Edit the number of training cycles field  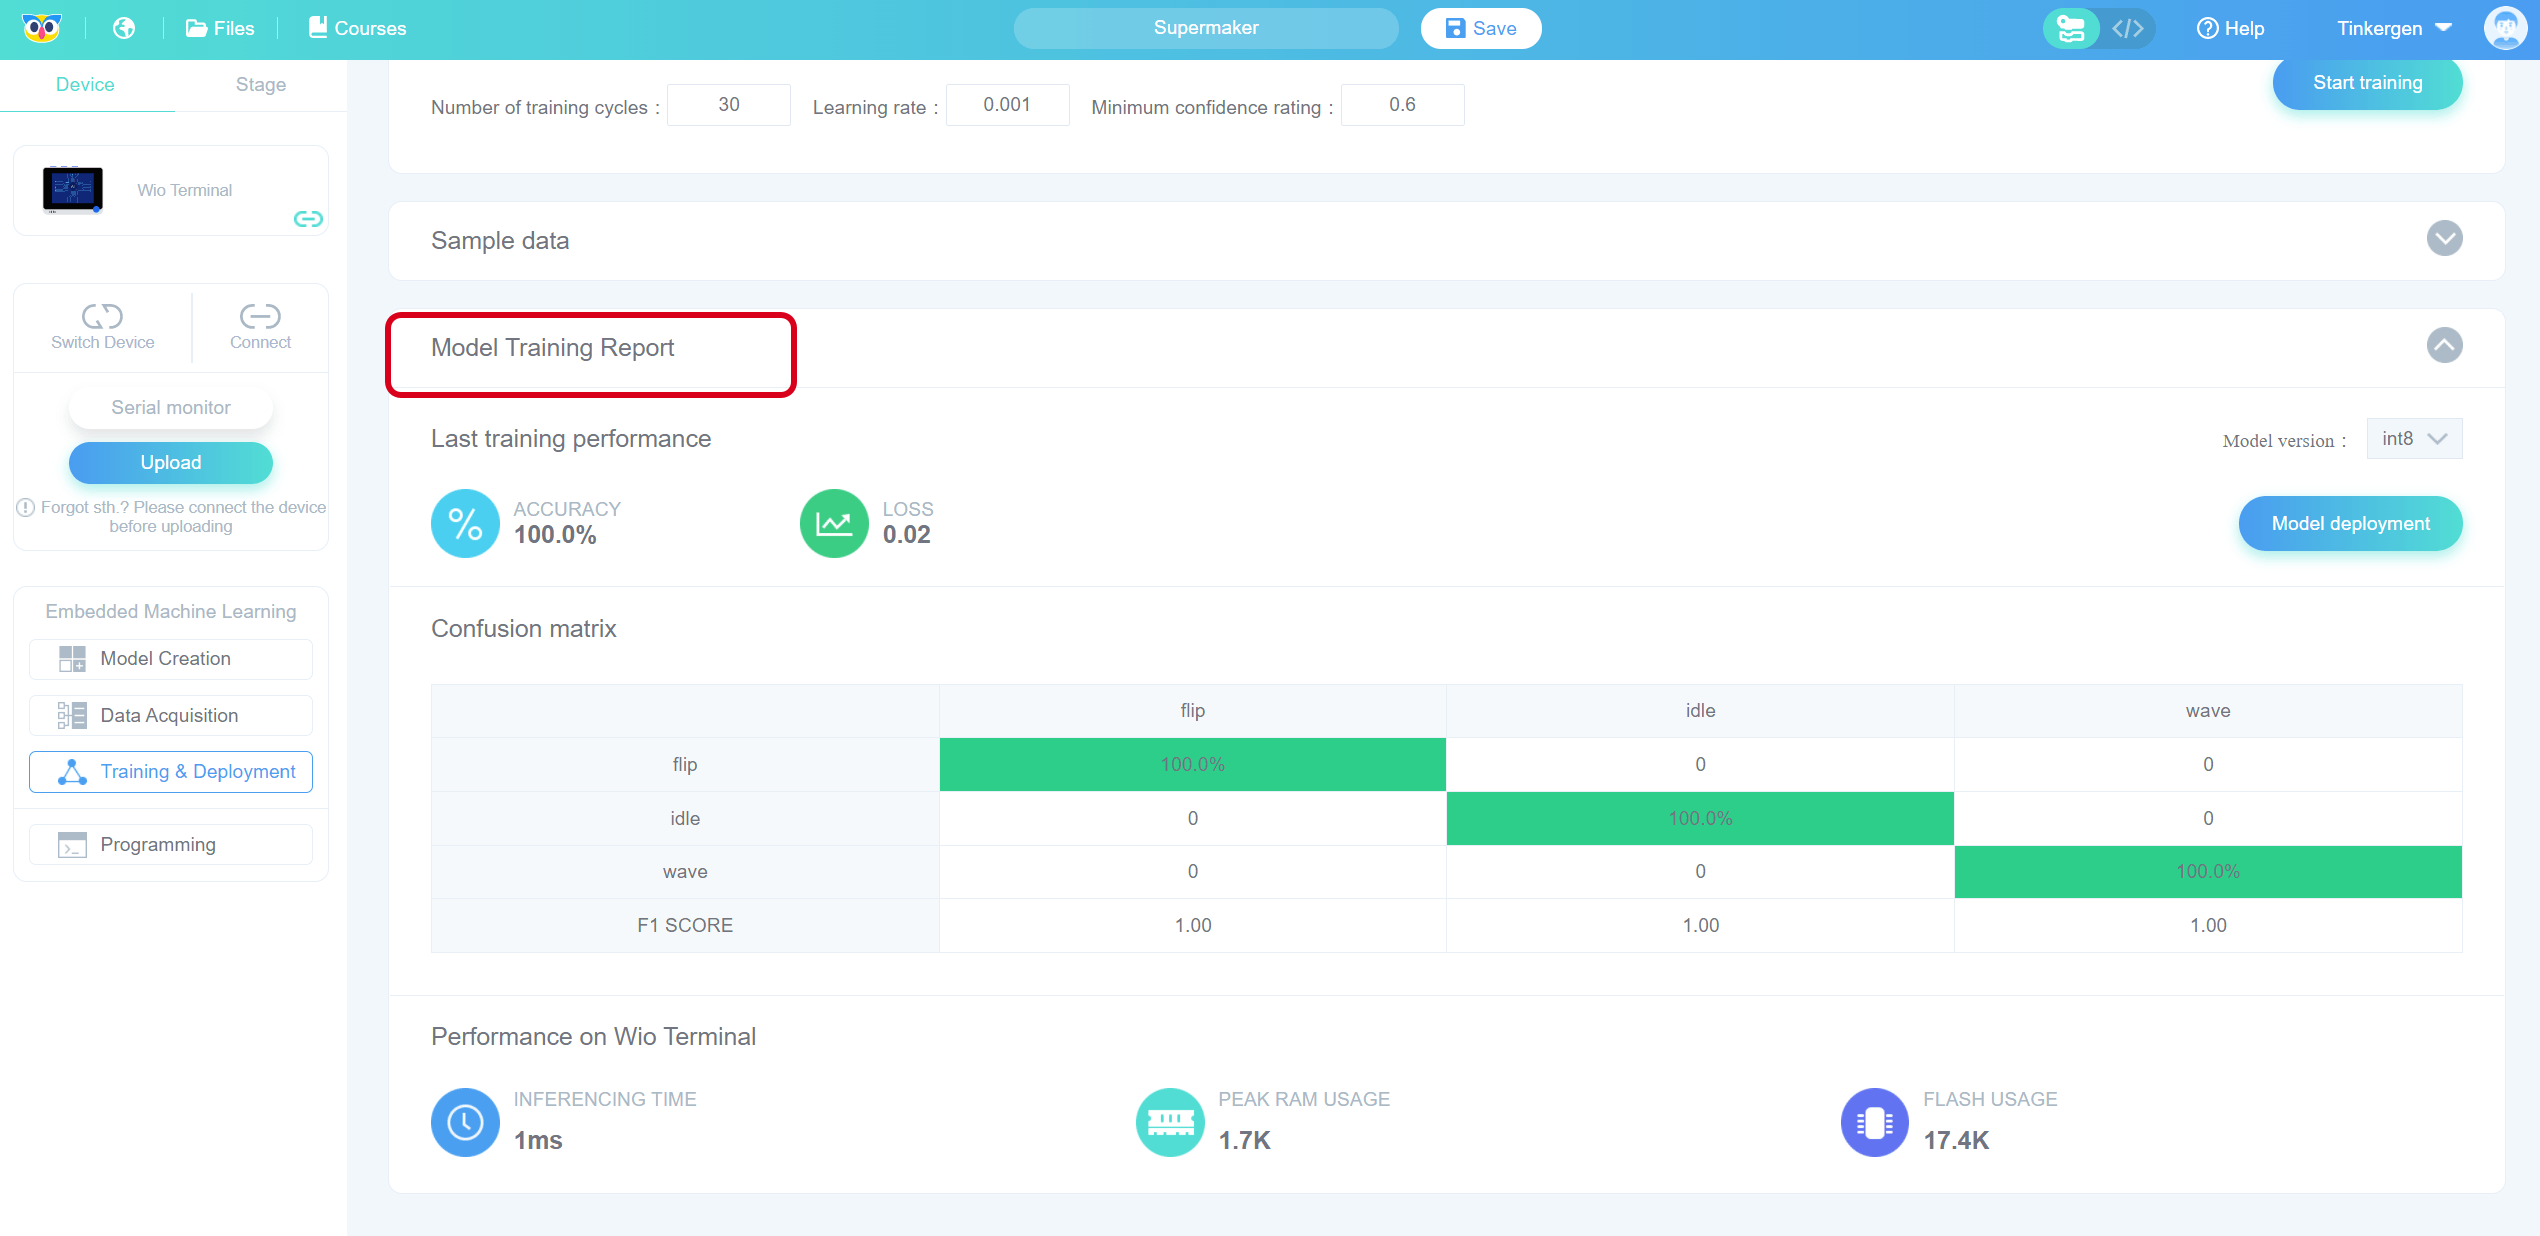729,105
